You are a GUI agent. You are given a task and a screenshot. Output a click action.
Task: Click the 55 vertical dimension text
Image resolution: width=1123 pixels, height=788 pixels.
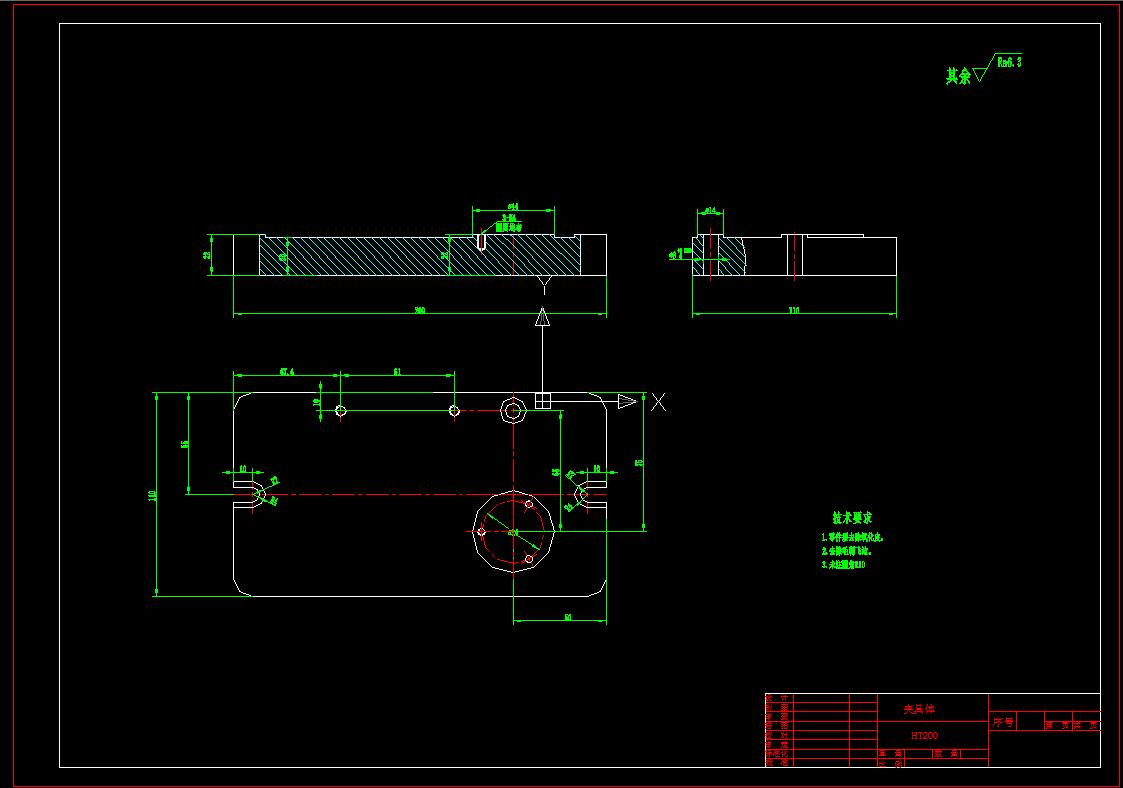pos(185,445)
